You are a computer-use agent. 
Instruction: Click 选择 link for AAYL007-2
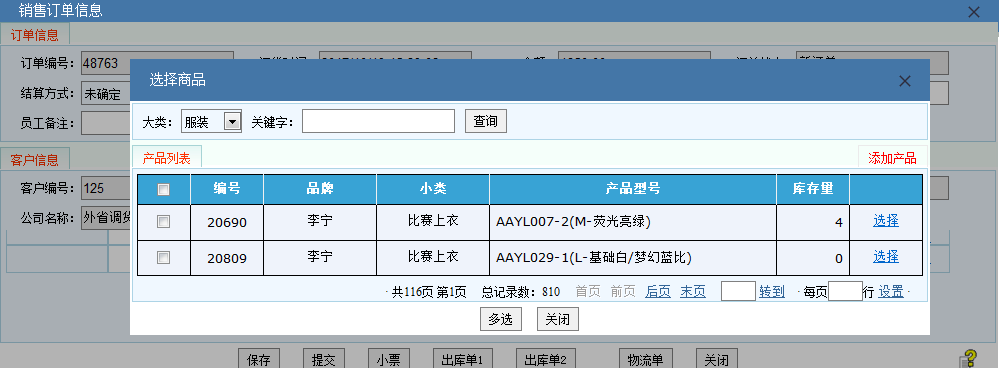(886, 221)
